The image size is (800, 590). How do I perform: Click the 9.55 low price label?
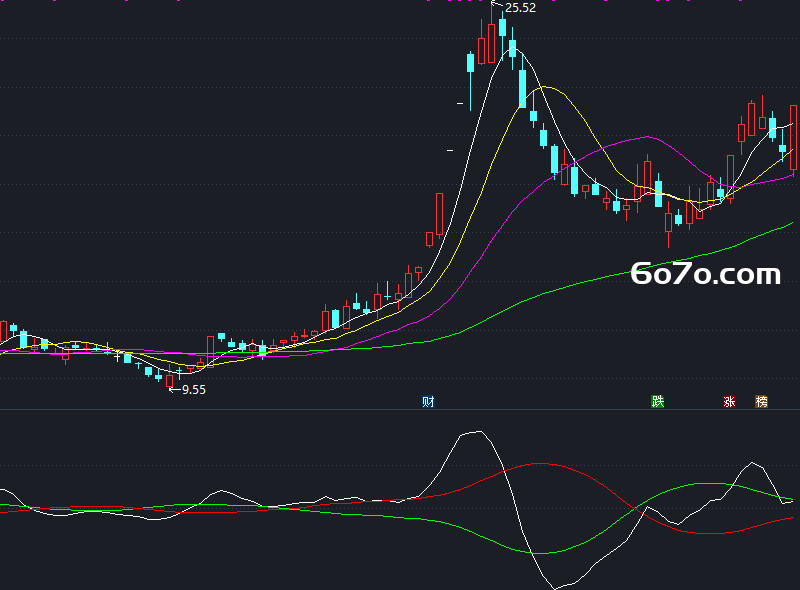194,390
